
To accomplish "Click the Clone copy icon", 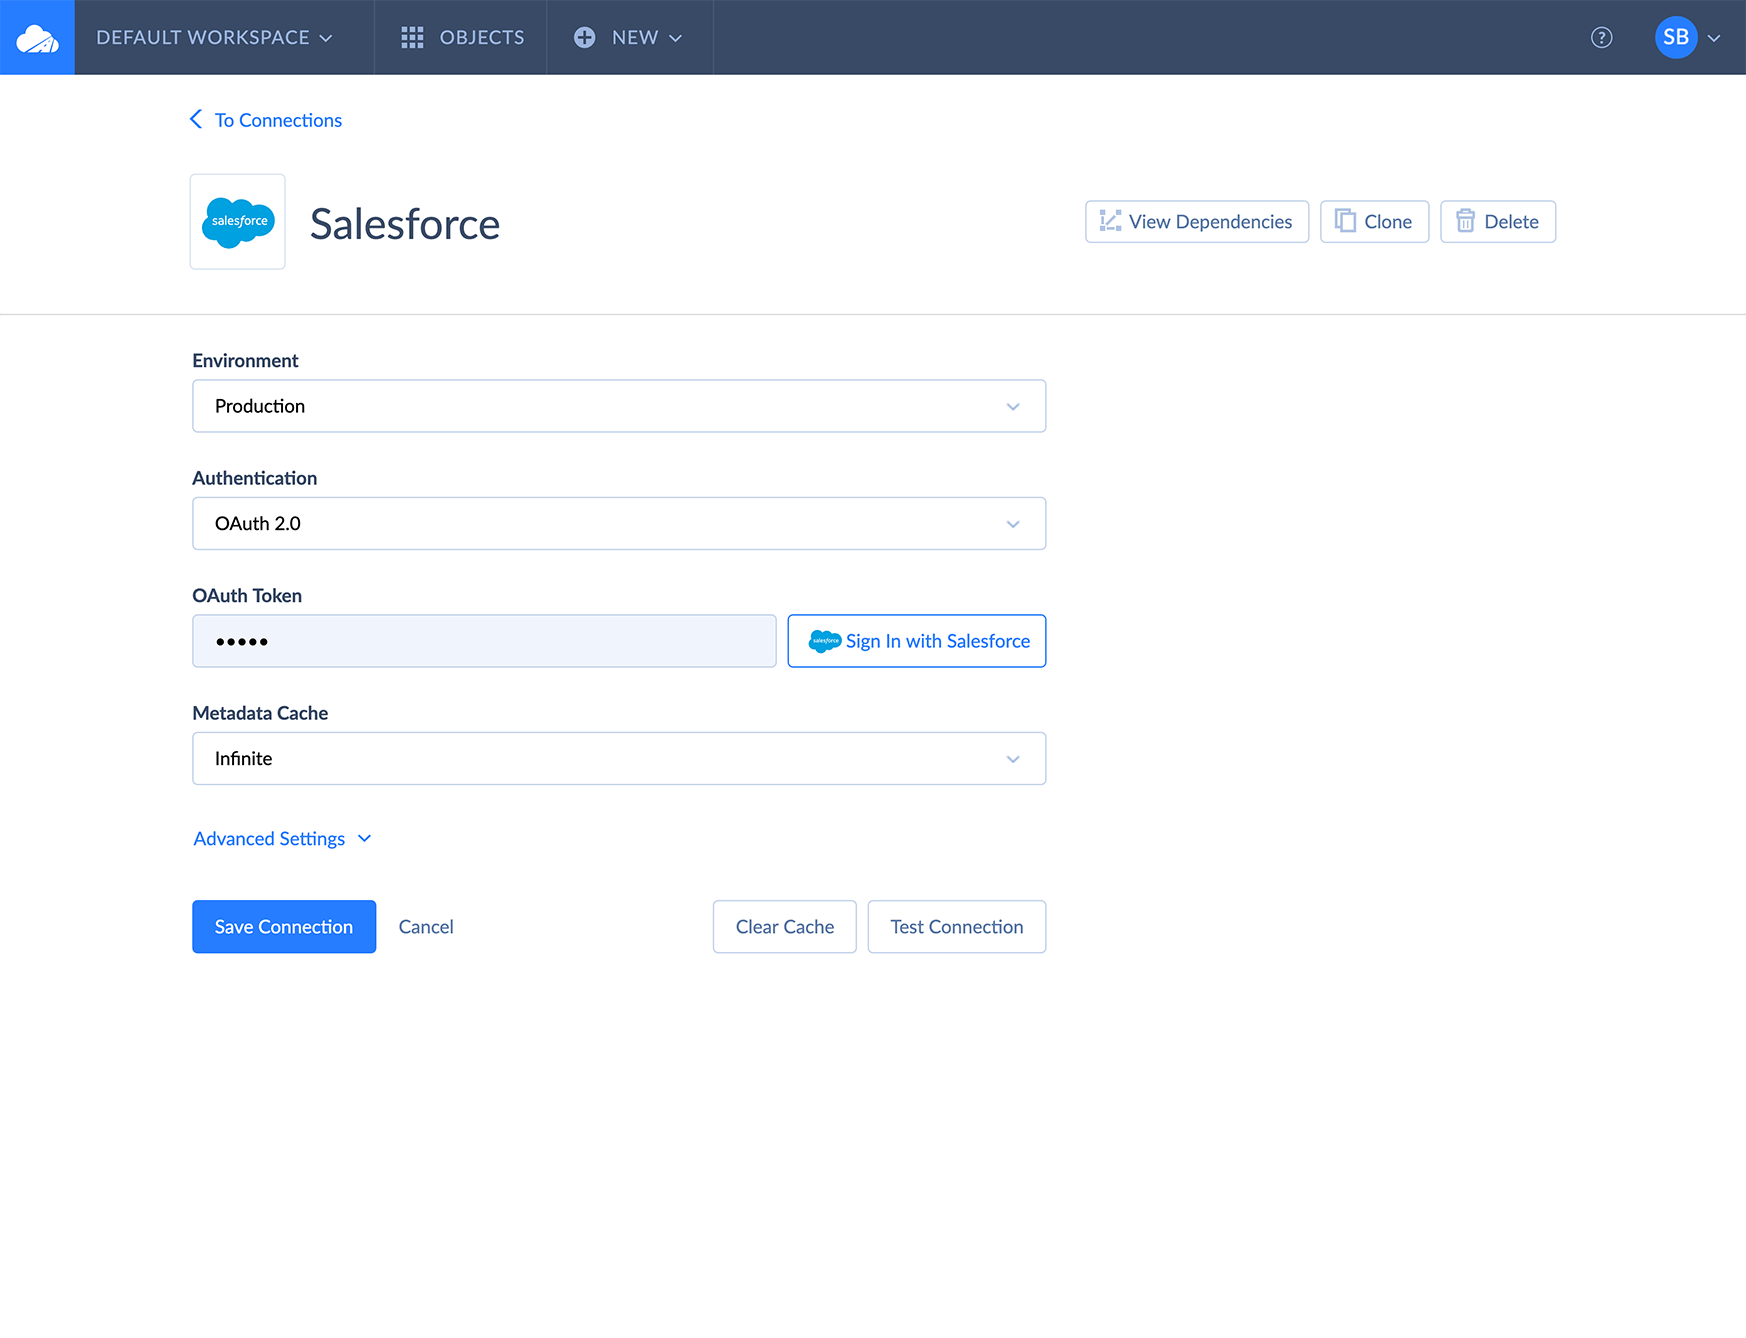I will pos(1345,221).
